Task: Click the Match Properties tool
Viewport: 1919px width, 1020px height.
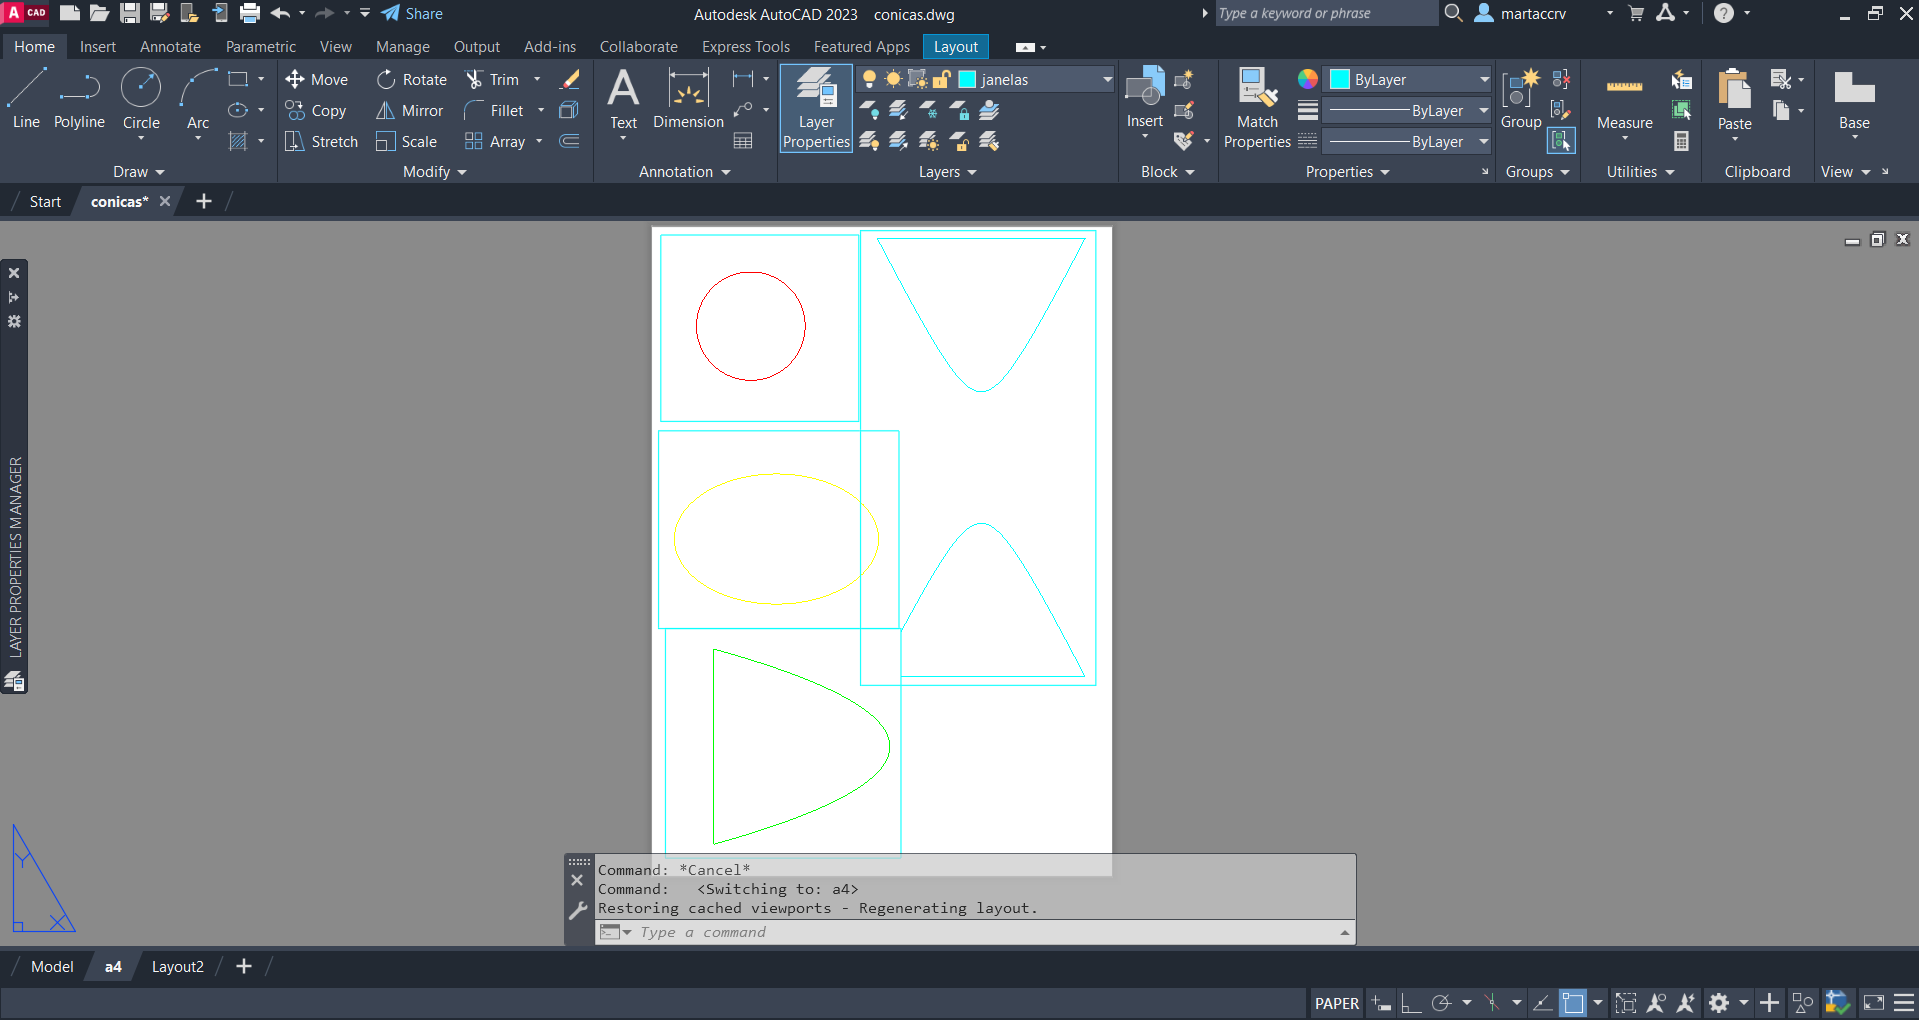Action: pyautogui.click(x=1257, y=108)
